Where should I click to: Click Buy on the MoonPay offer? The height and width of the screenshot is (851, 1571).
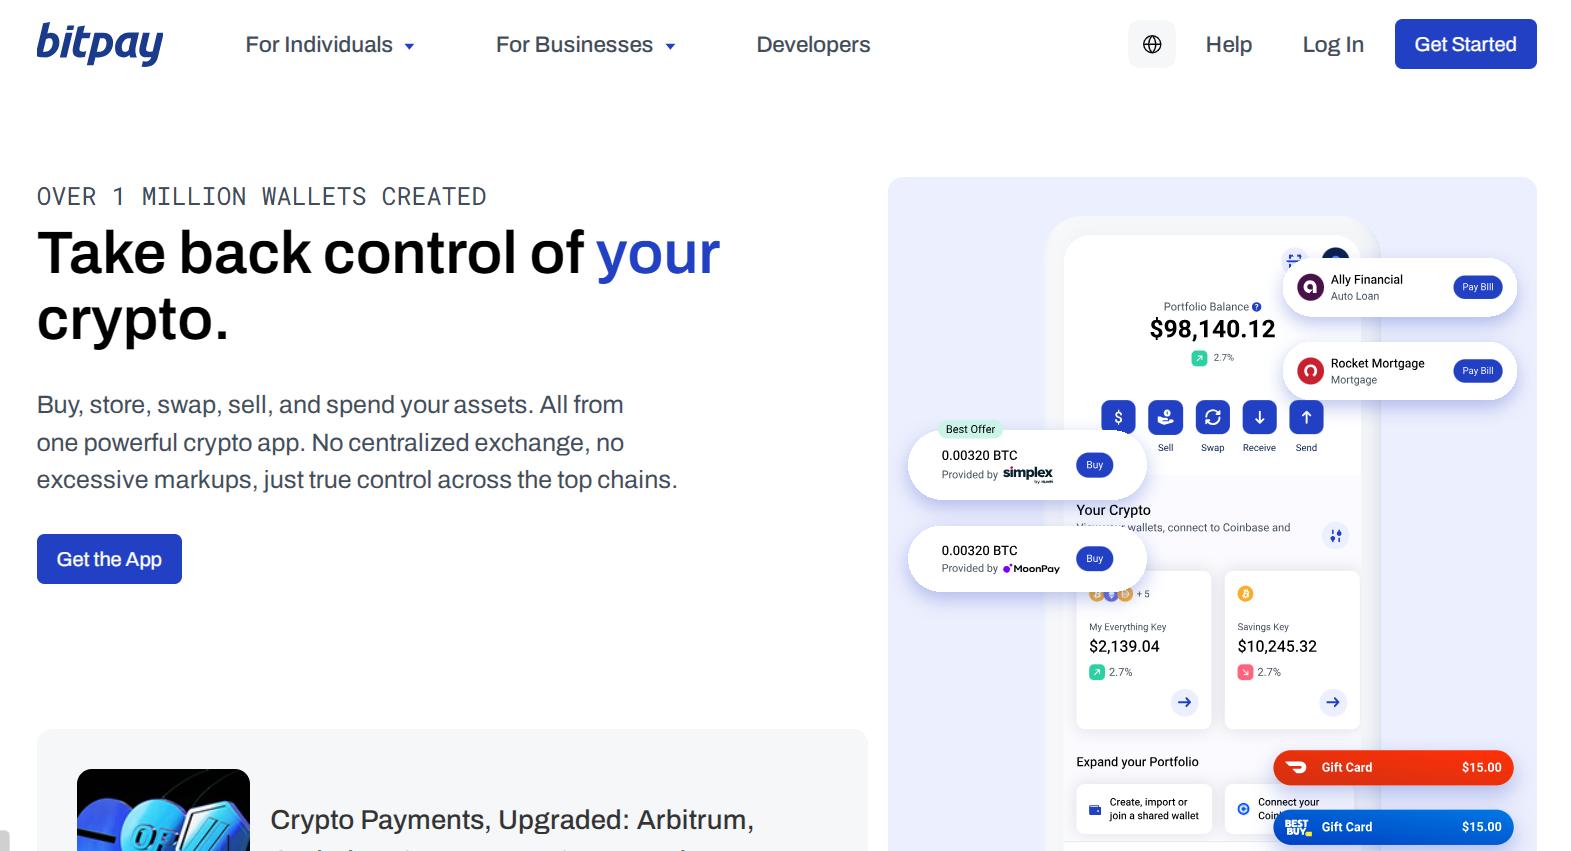(1094, 559)
